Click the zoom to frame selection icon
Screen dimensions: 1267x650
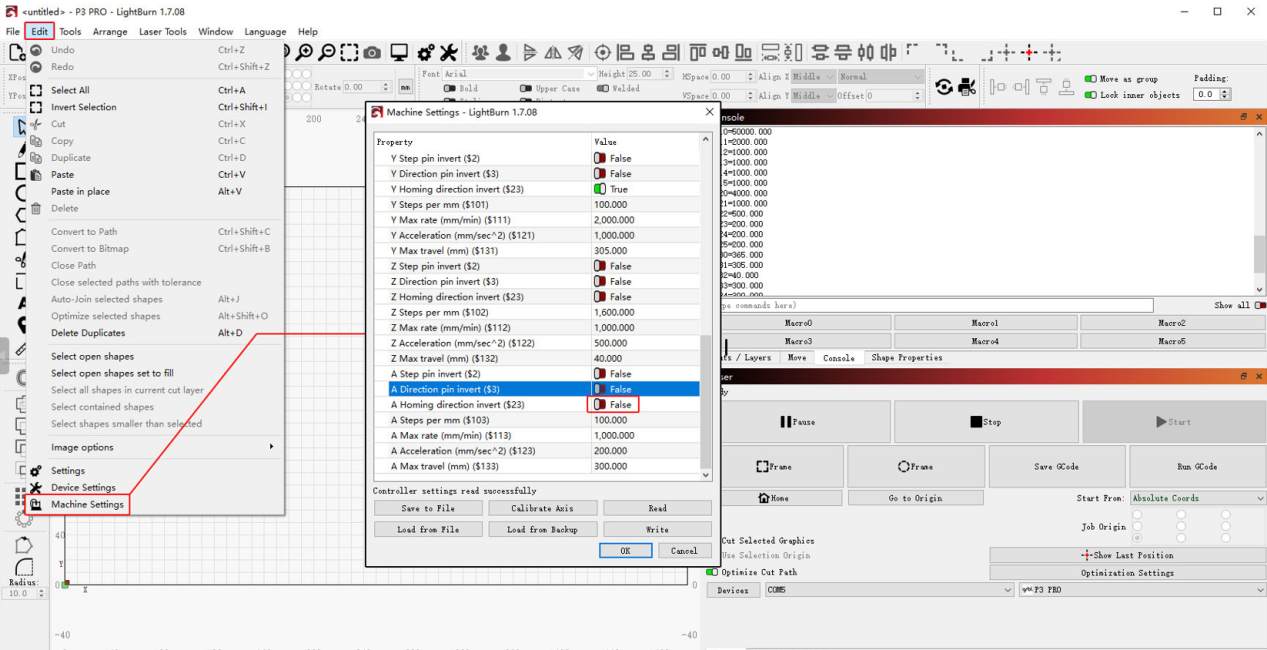(349, 52)
